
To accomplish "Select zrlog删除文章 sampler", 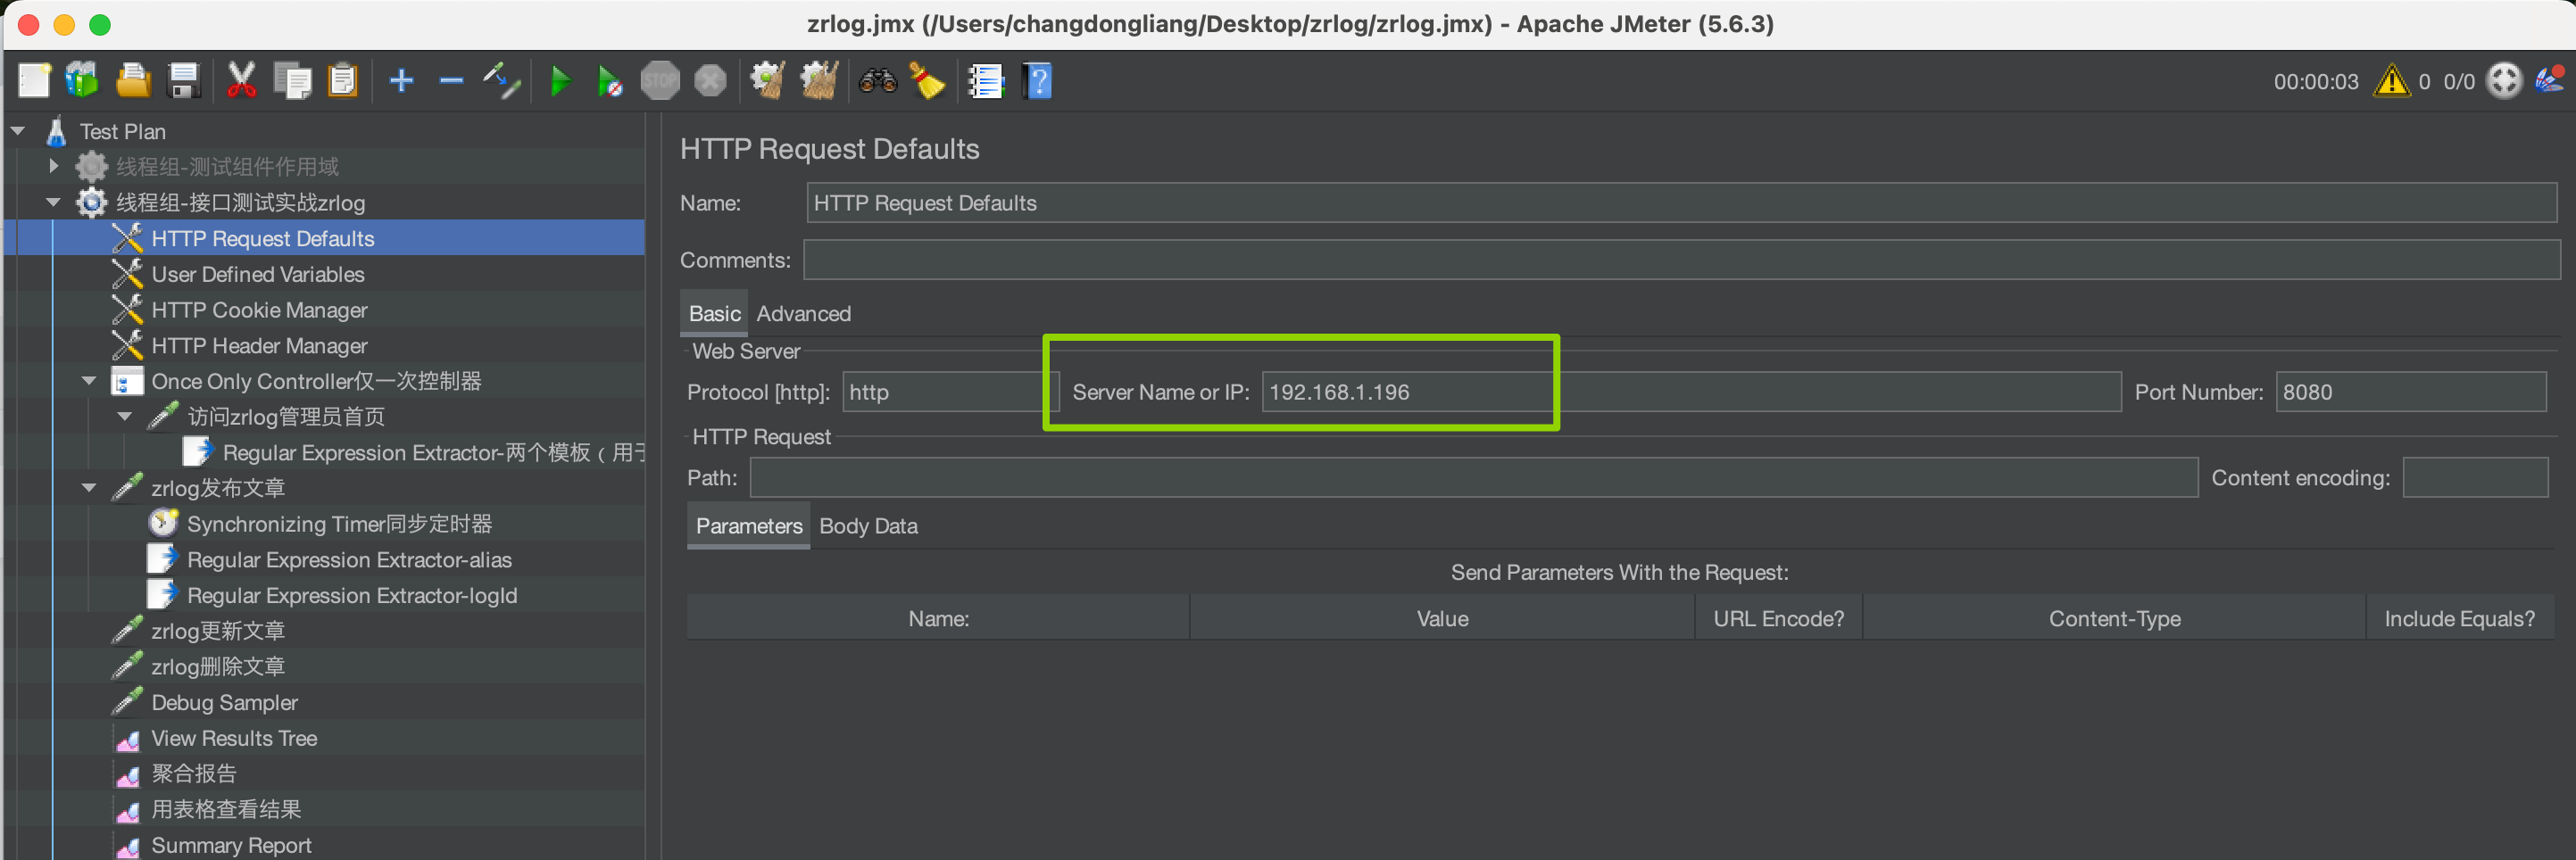I will (x=218, y=666).
